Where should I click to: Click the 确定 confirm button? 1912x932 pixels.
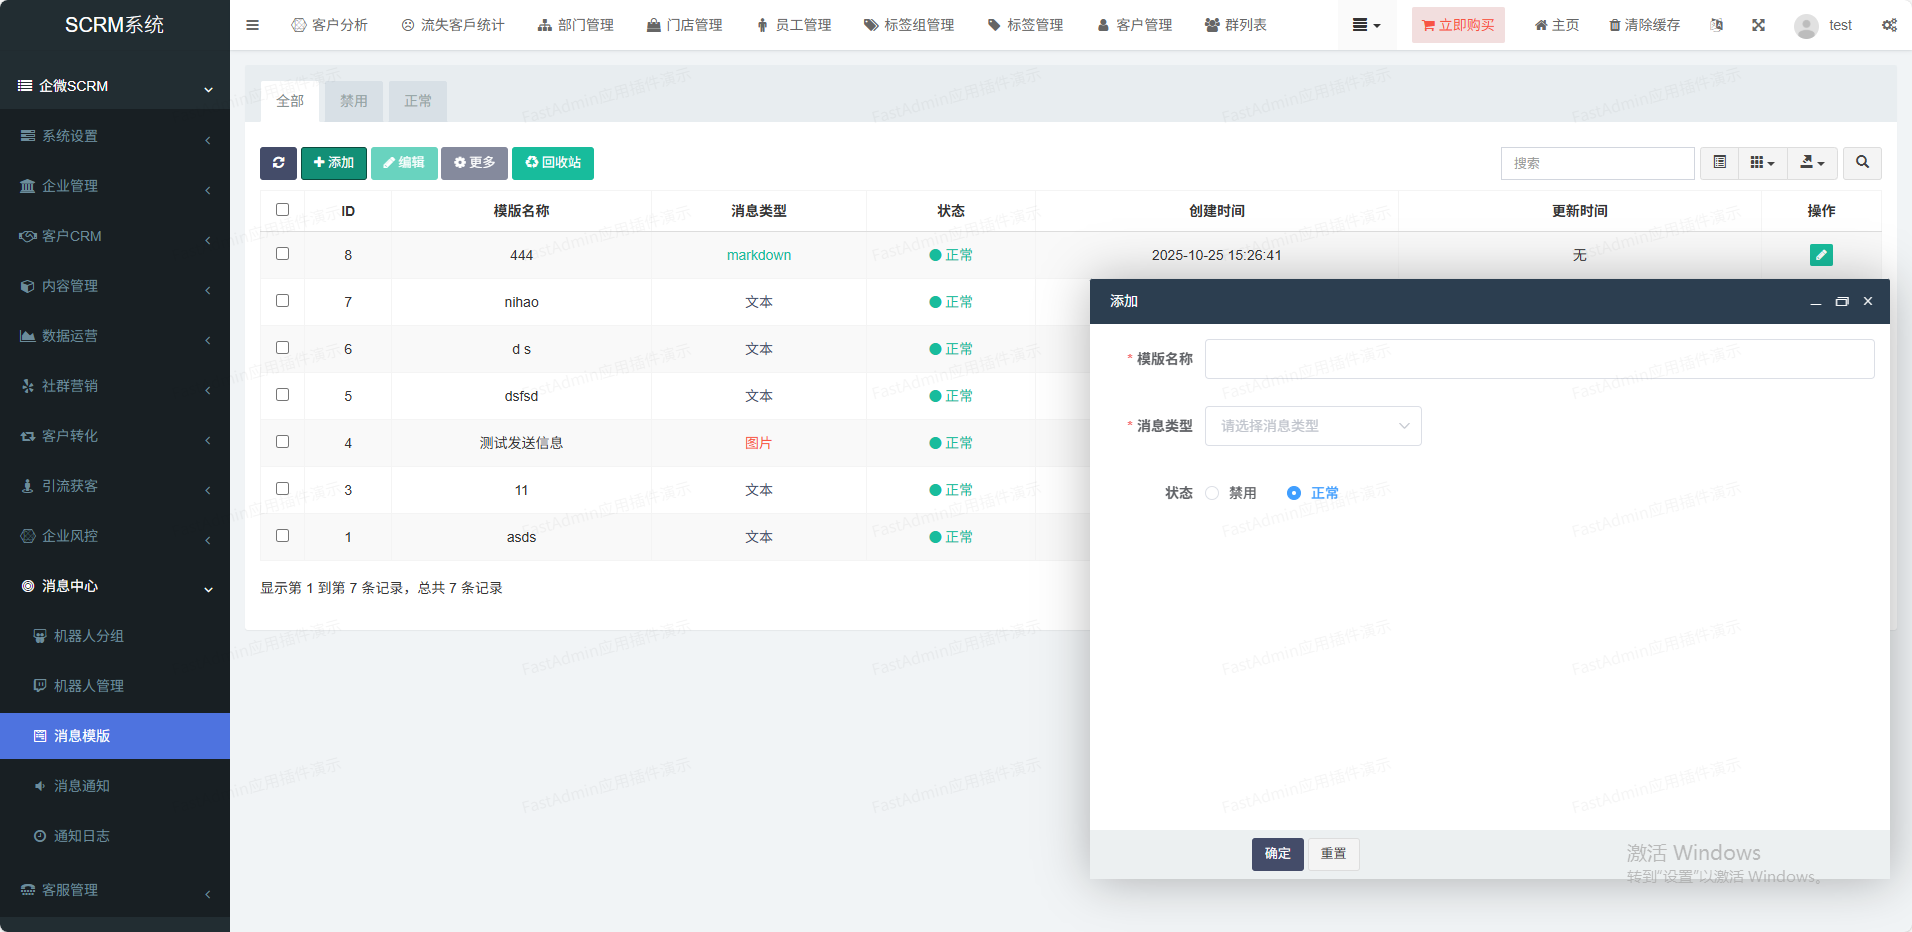click(1277, 854)
